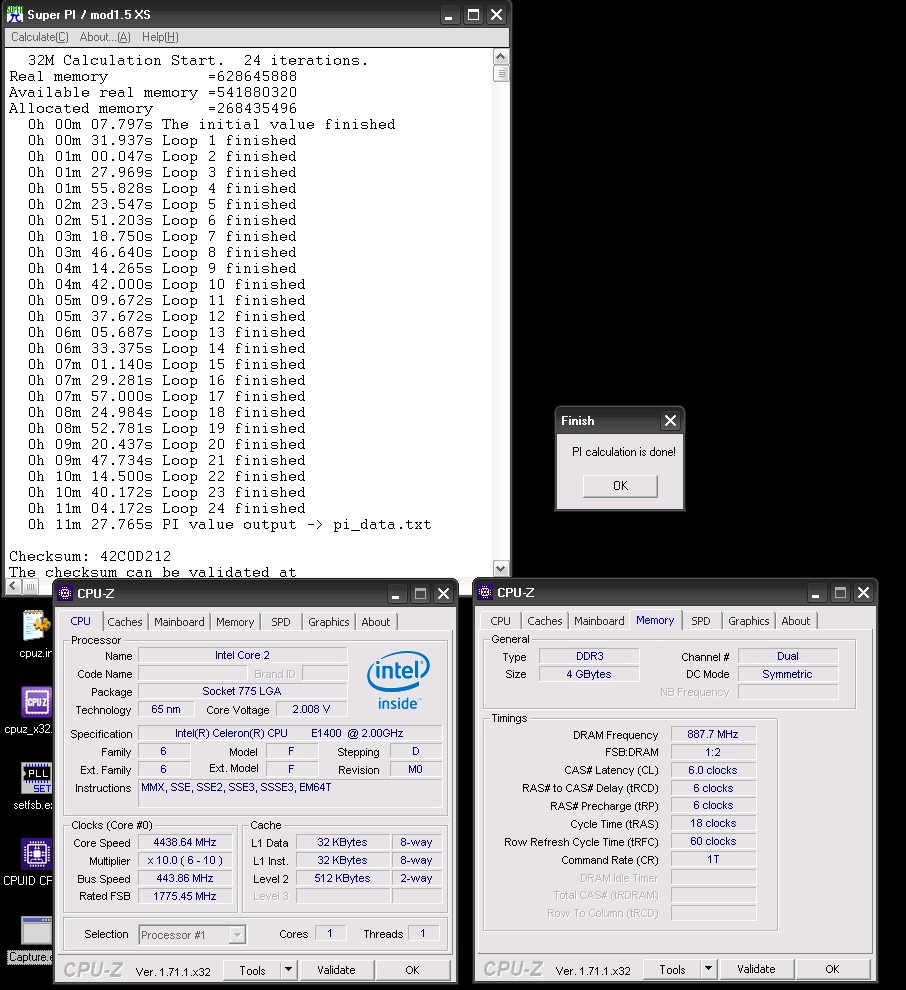This screenshot has width=906, height=990.
Task: Switch to Graphics tab in left CPU-Z
Action: pos(328,622)
